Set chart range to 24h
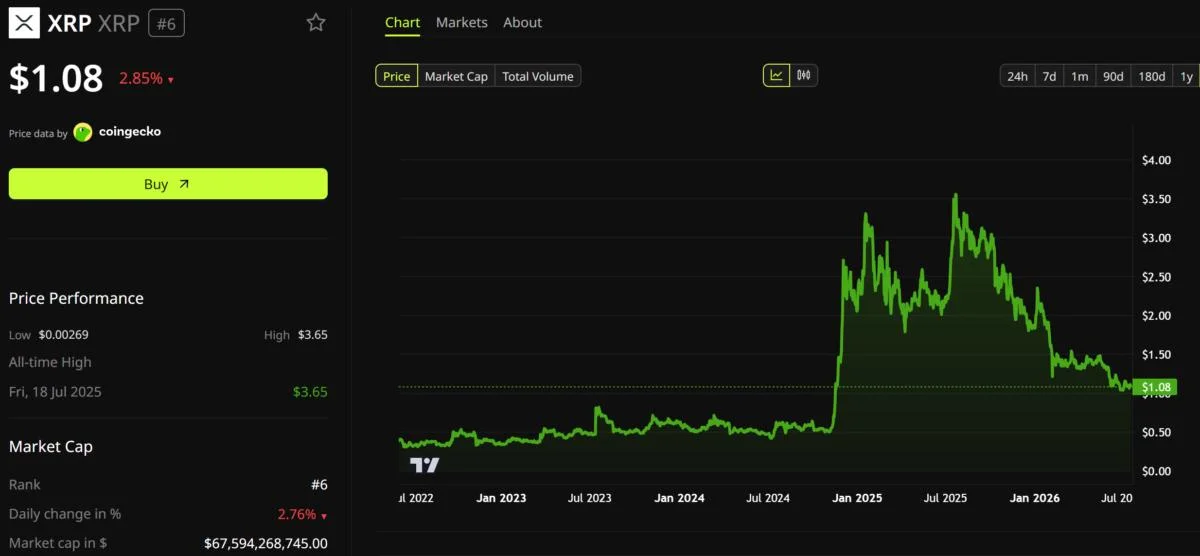The height and width of the screenshot is (556, 1200). click(1017, 76)
